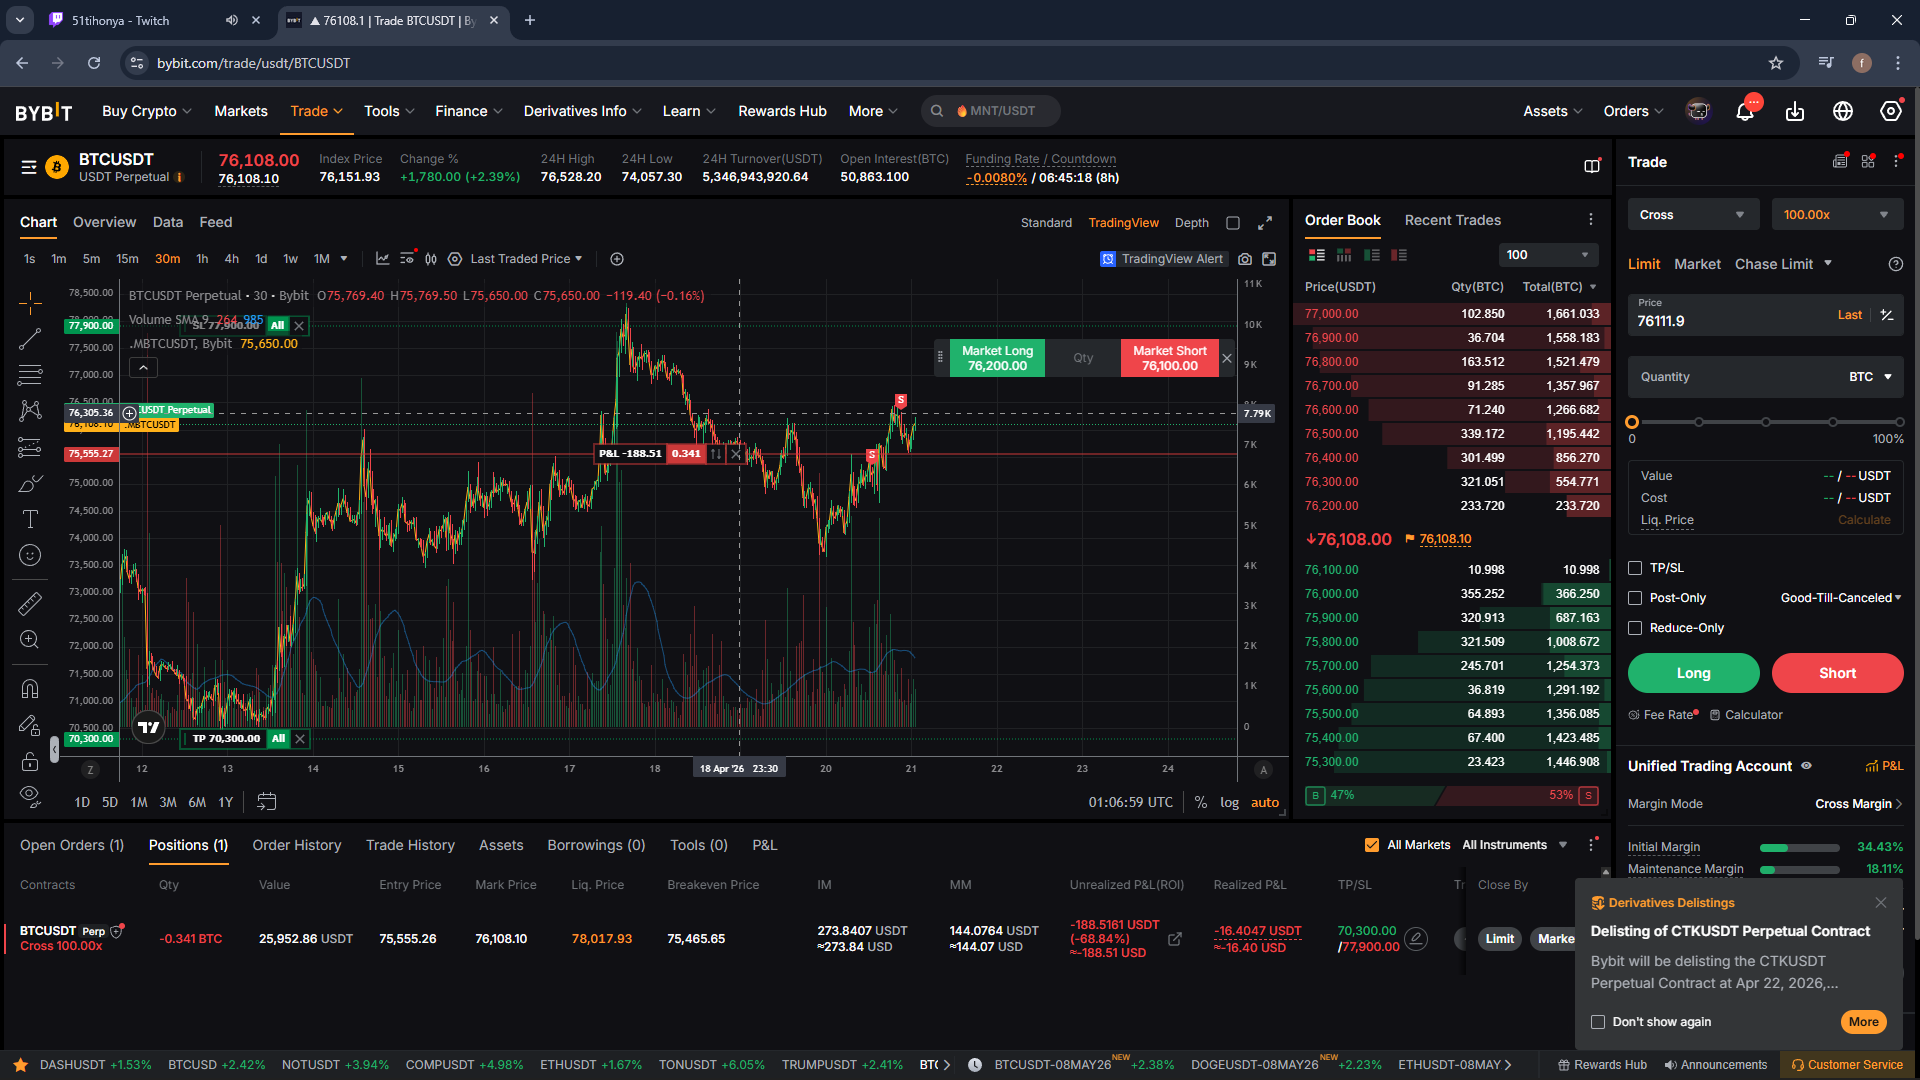Select the Text tool in the chart sidebar
The image size is (1920, 1080).
pyautogui.click(x=30, y=519)
